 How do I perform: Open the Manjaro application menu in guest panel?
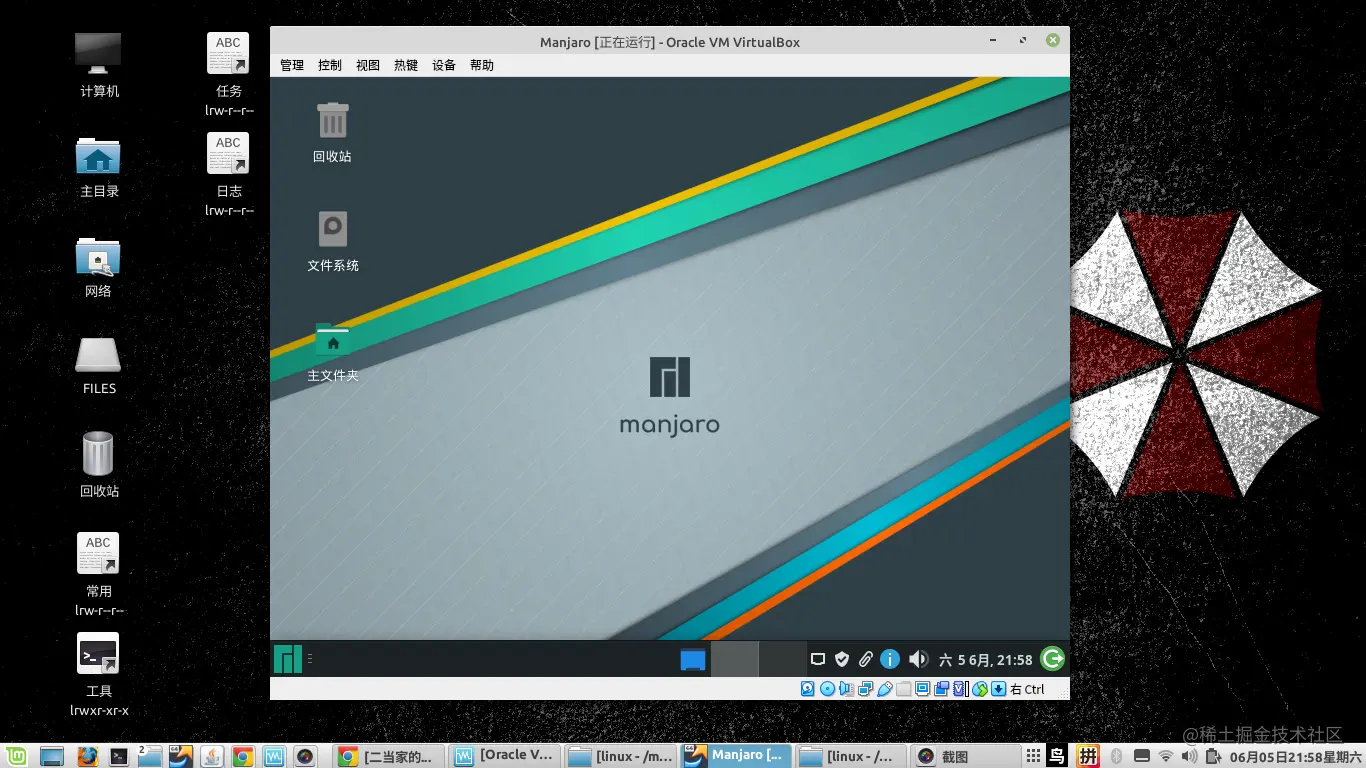tap(288, 659)
